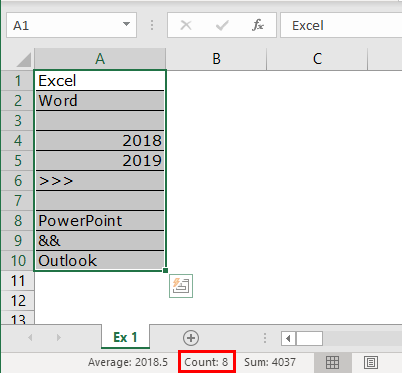Select row 10 header
Screen dimensions: 402x373
click(18, 261)
